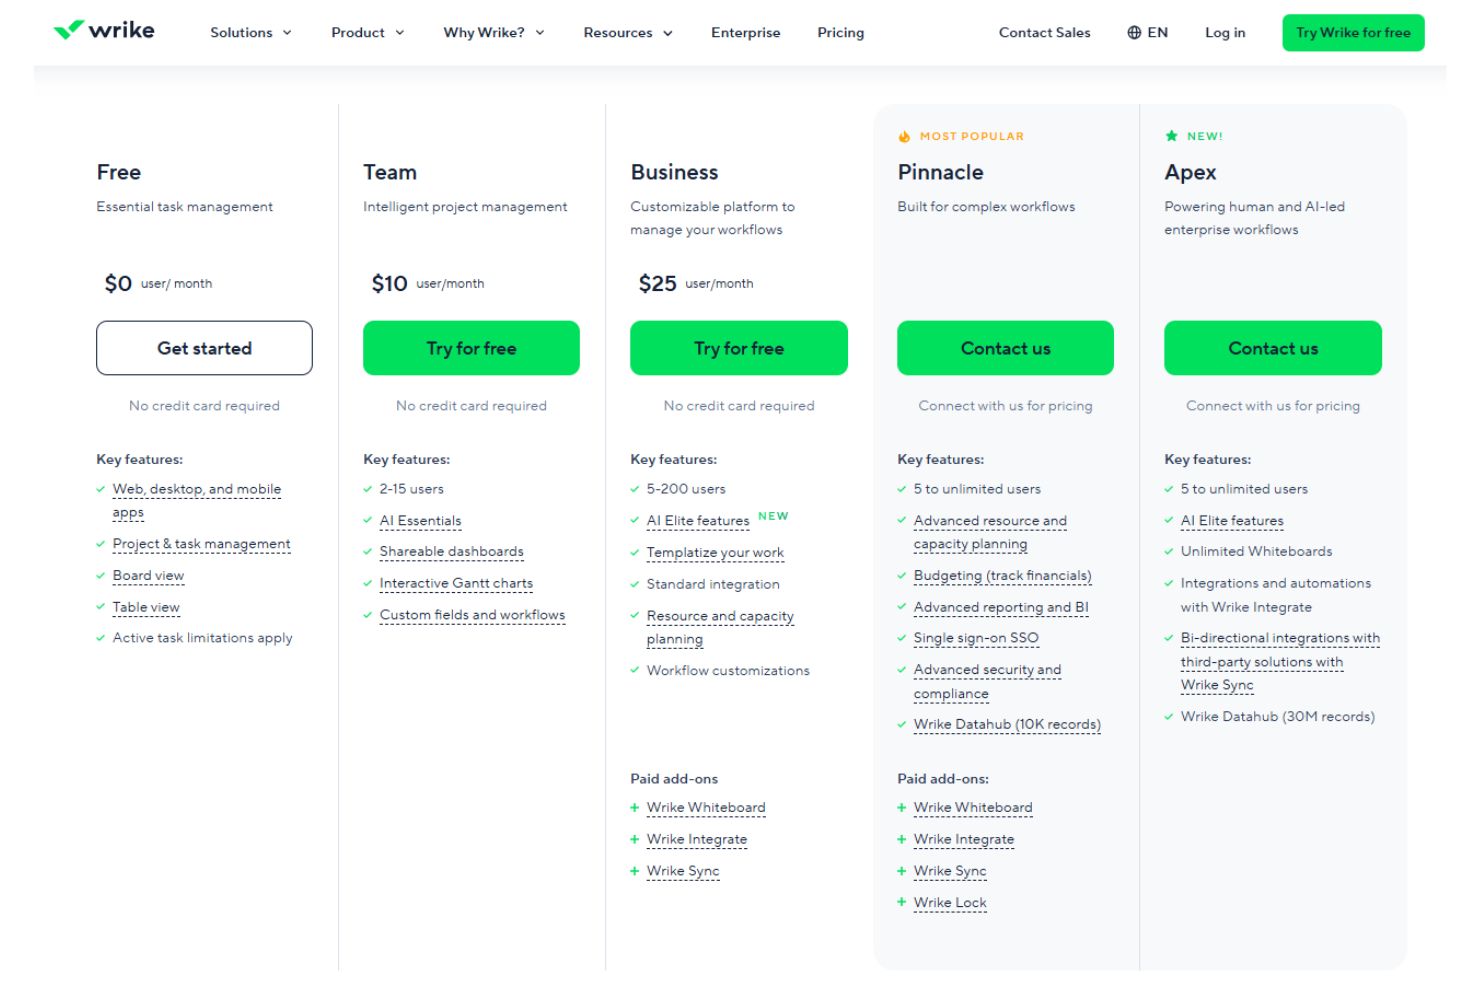Click the Wrike logo
The image size is (1480, 987).
click(x=104, y=30)
